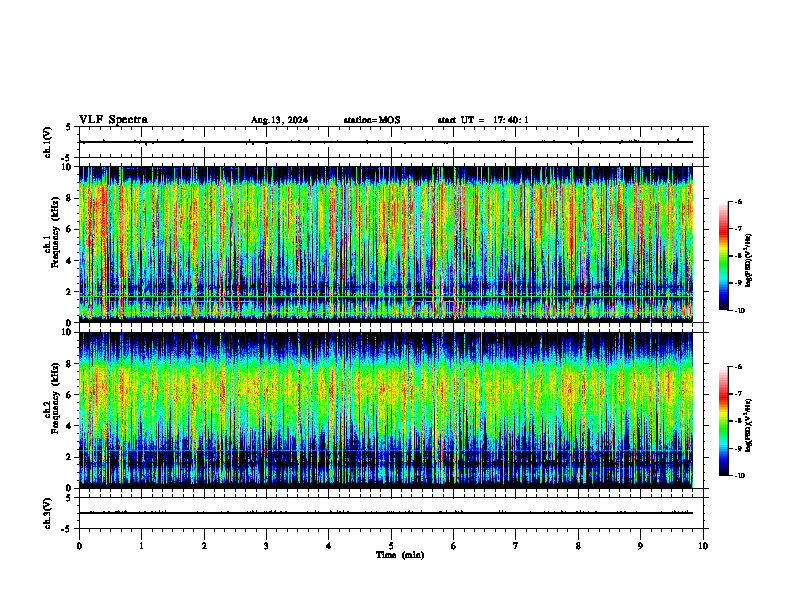Click the "8" kHz tick on ch.1 axis
The width and height of the screenshot is (792, 612).
tap(70, 198)
